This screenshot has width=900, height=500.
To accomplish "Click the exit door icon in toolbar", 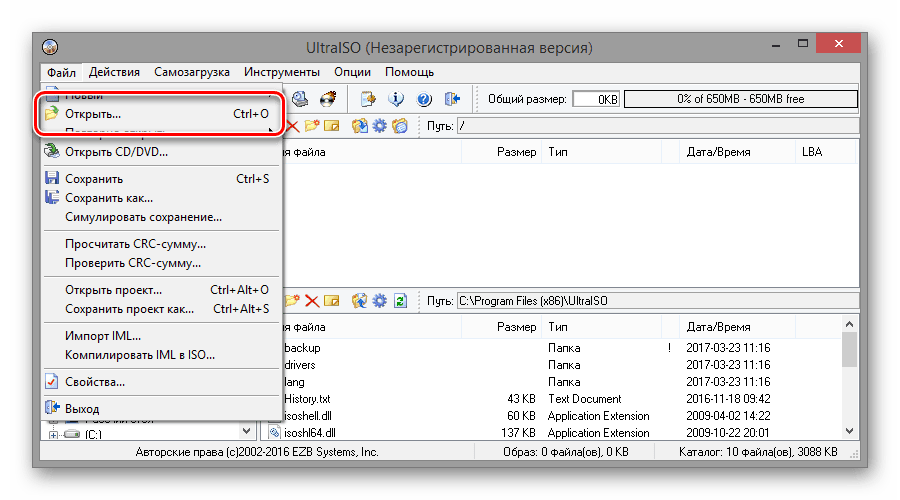I will [452, 99].
